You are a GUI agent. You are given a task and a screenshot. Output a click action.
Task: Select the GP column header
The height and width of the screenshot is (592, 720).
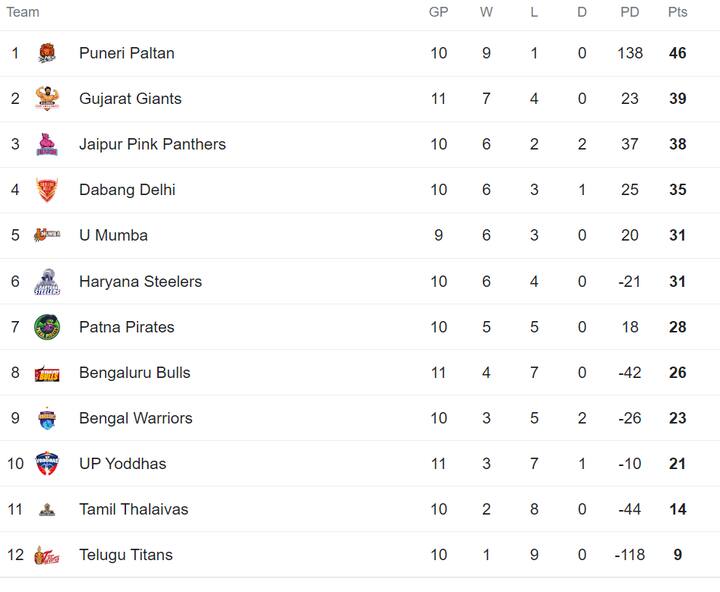coord(439,12)
